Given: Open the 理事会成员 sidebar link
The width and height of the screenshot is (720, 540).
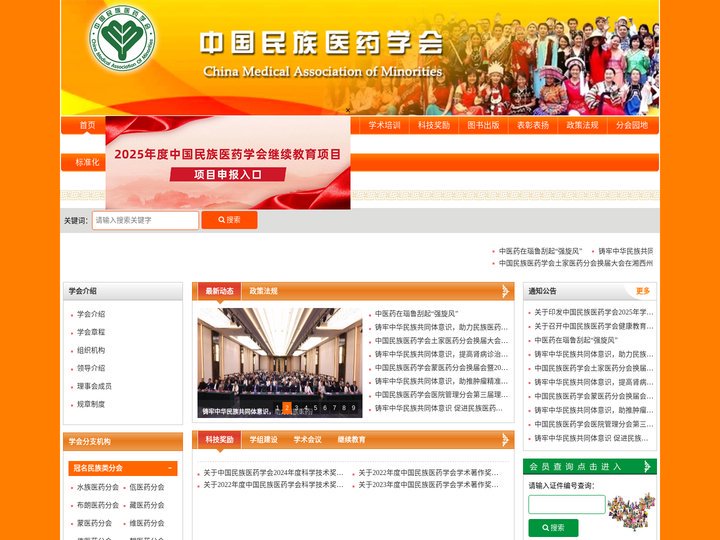Looking at the screenshot, I should coord(94,386).
